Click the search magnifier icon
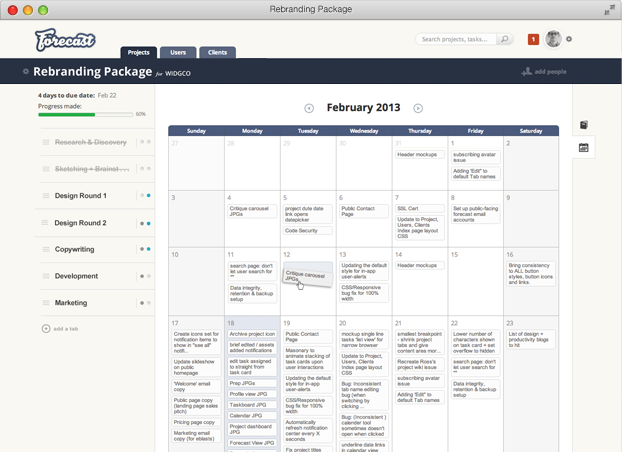This screenshot has height=452, width=622. point(505,39)
